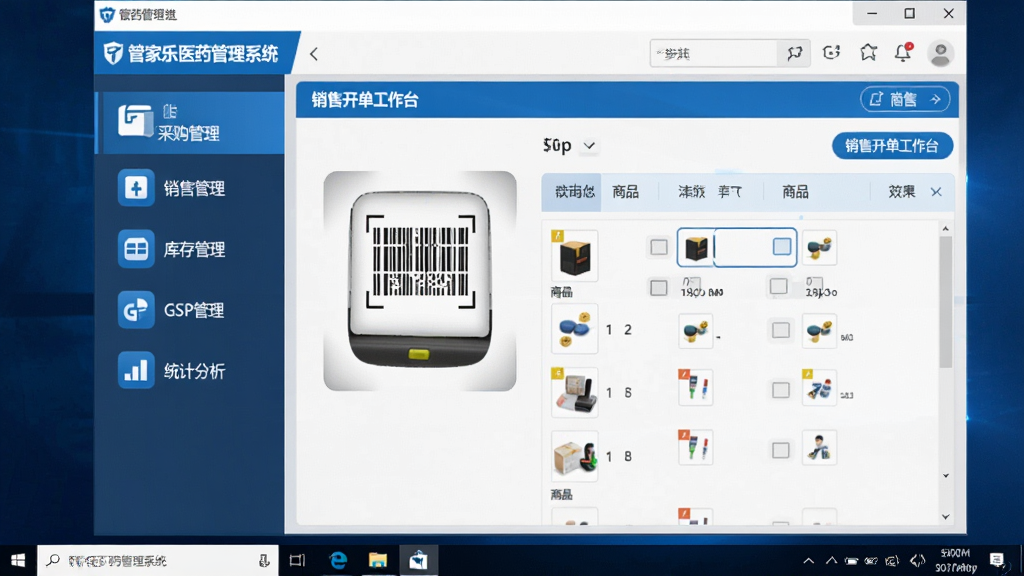Switch to the 效果 tab
1024x576 pixels.
click(x=901, y=191)
